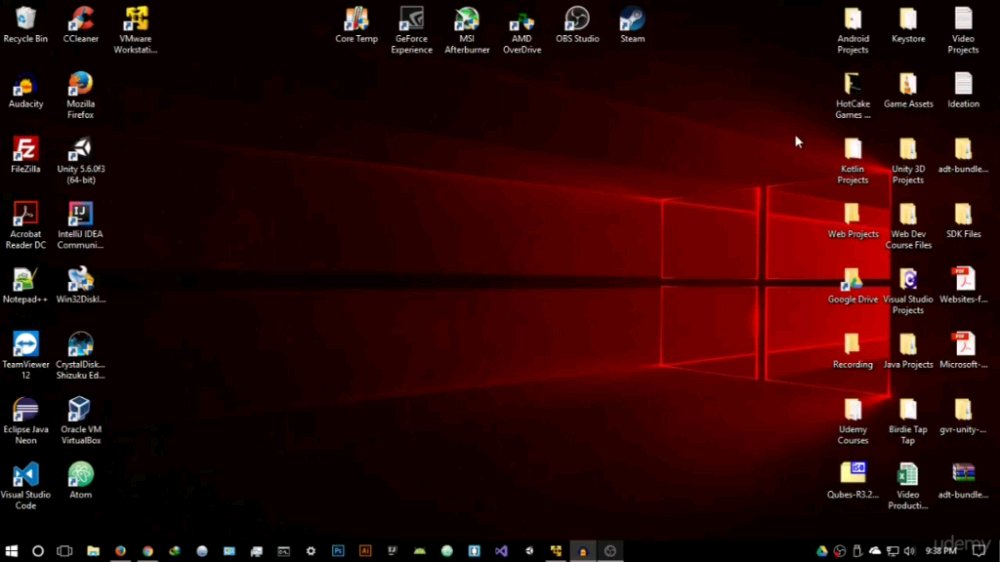This screenshot has width=1000, height=562.
Task: Open OneDrive cloud tray icon
Action: tap(875, 551)
